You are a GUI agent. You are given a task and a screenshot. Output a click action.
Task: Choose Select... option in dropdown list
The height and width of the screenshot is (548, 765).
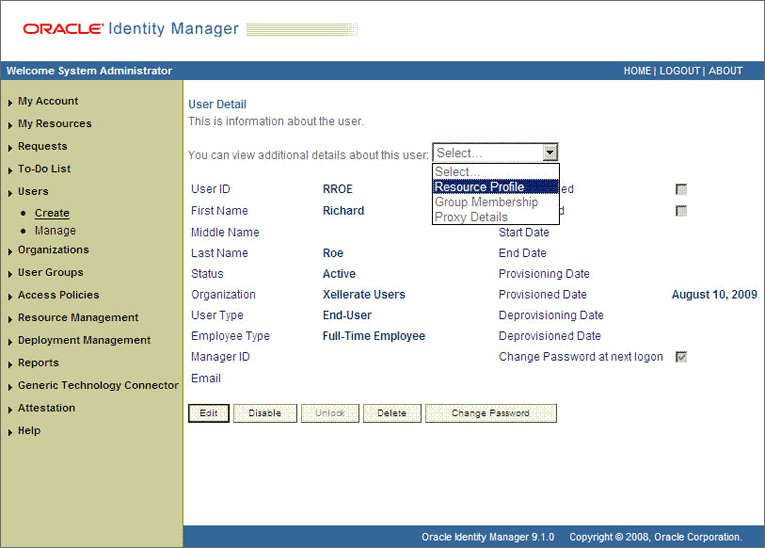pos(495,172)
